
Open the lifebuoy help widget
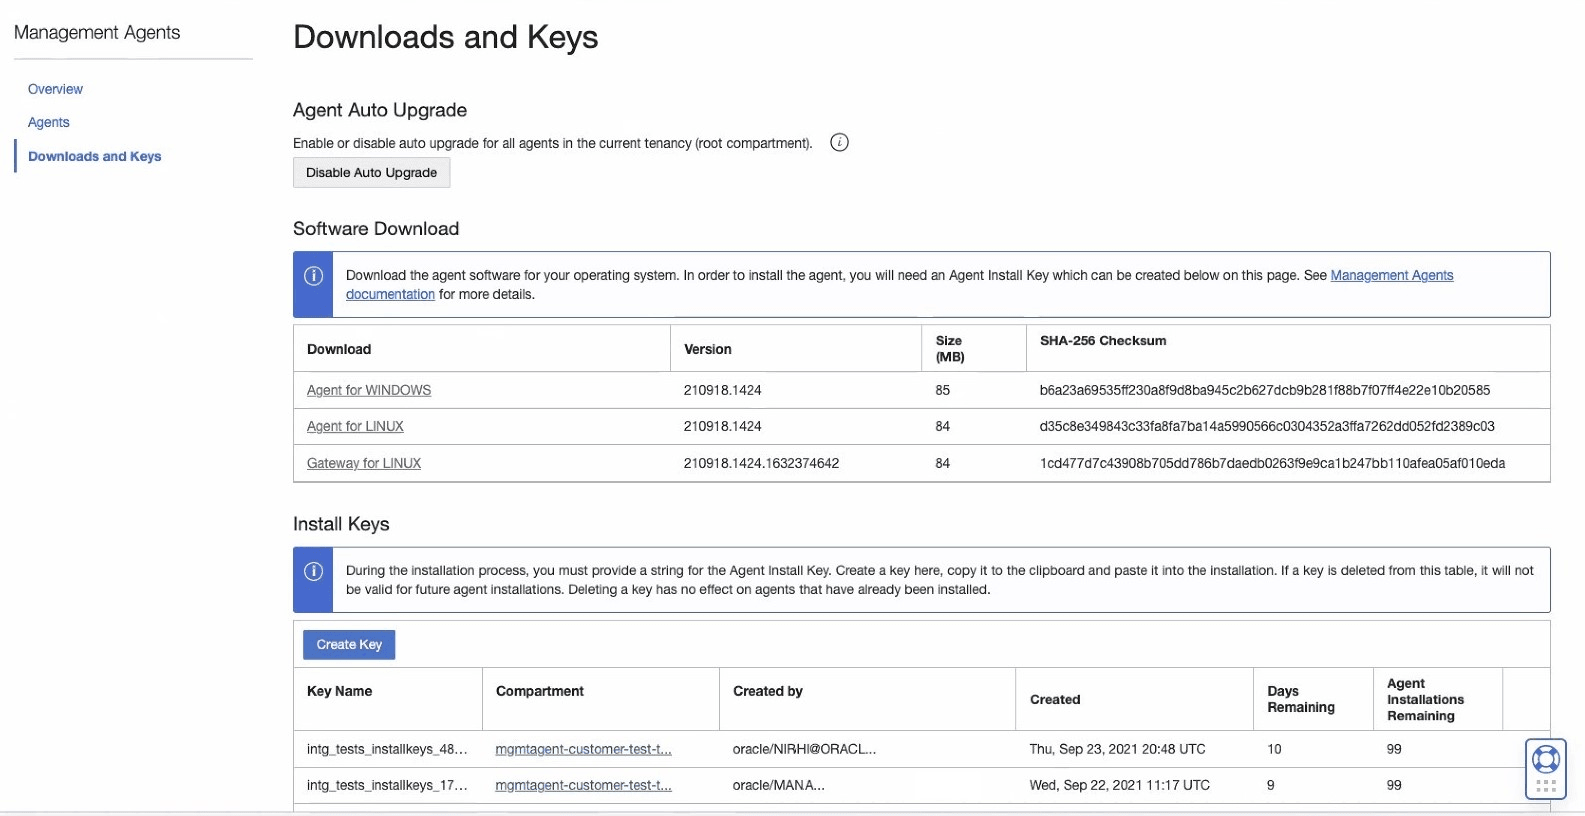coord(1545,759)
